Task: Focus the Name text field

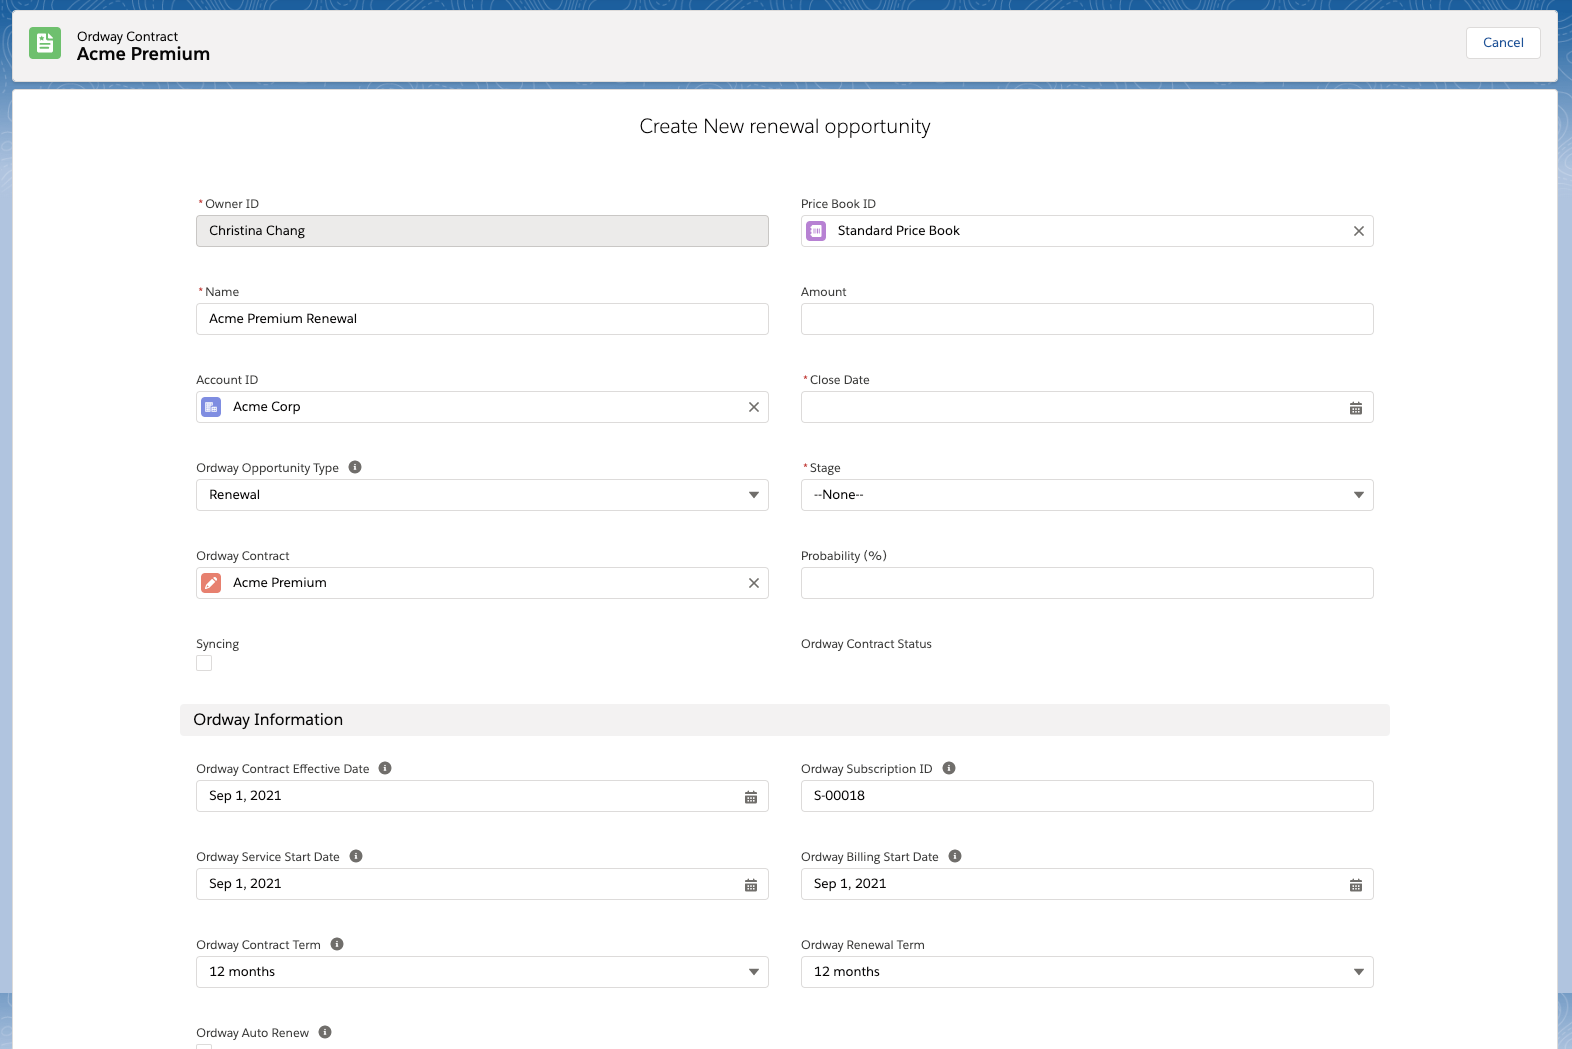Action: 482,319
